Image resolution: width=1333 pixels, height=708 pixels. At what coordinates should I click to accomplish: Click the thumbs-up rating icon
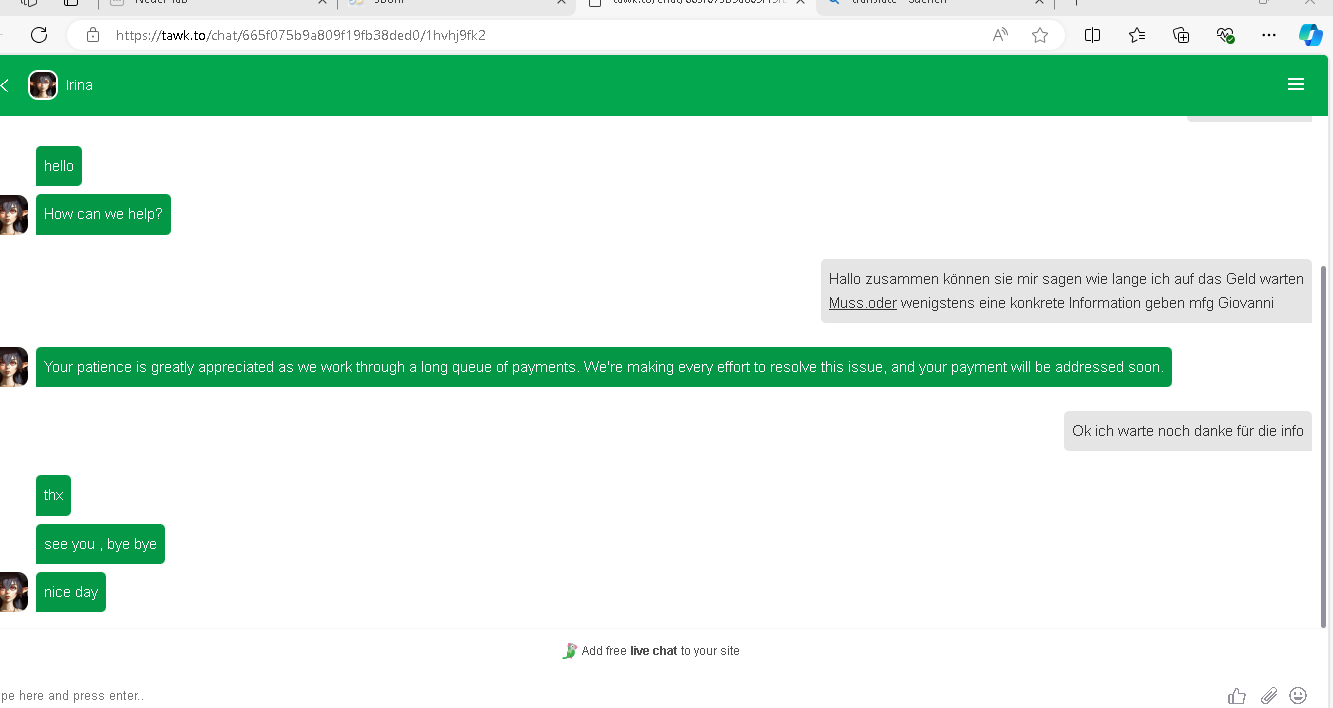tap(1237, 696)
